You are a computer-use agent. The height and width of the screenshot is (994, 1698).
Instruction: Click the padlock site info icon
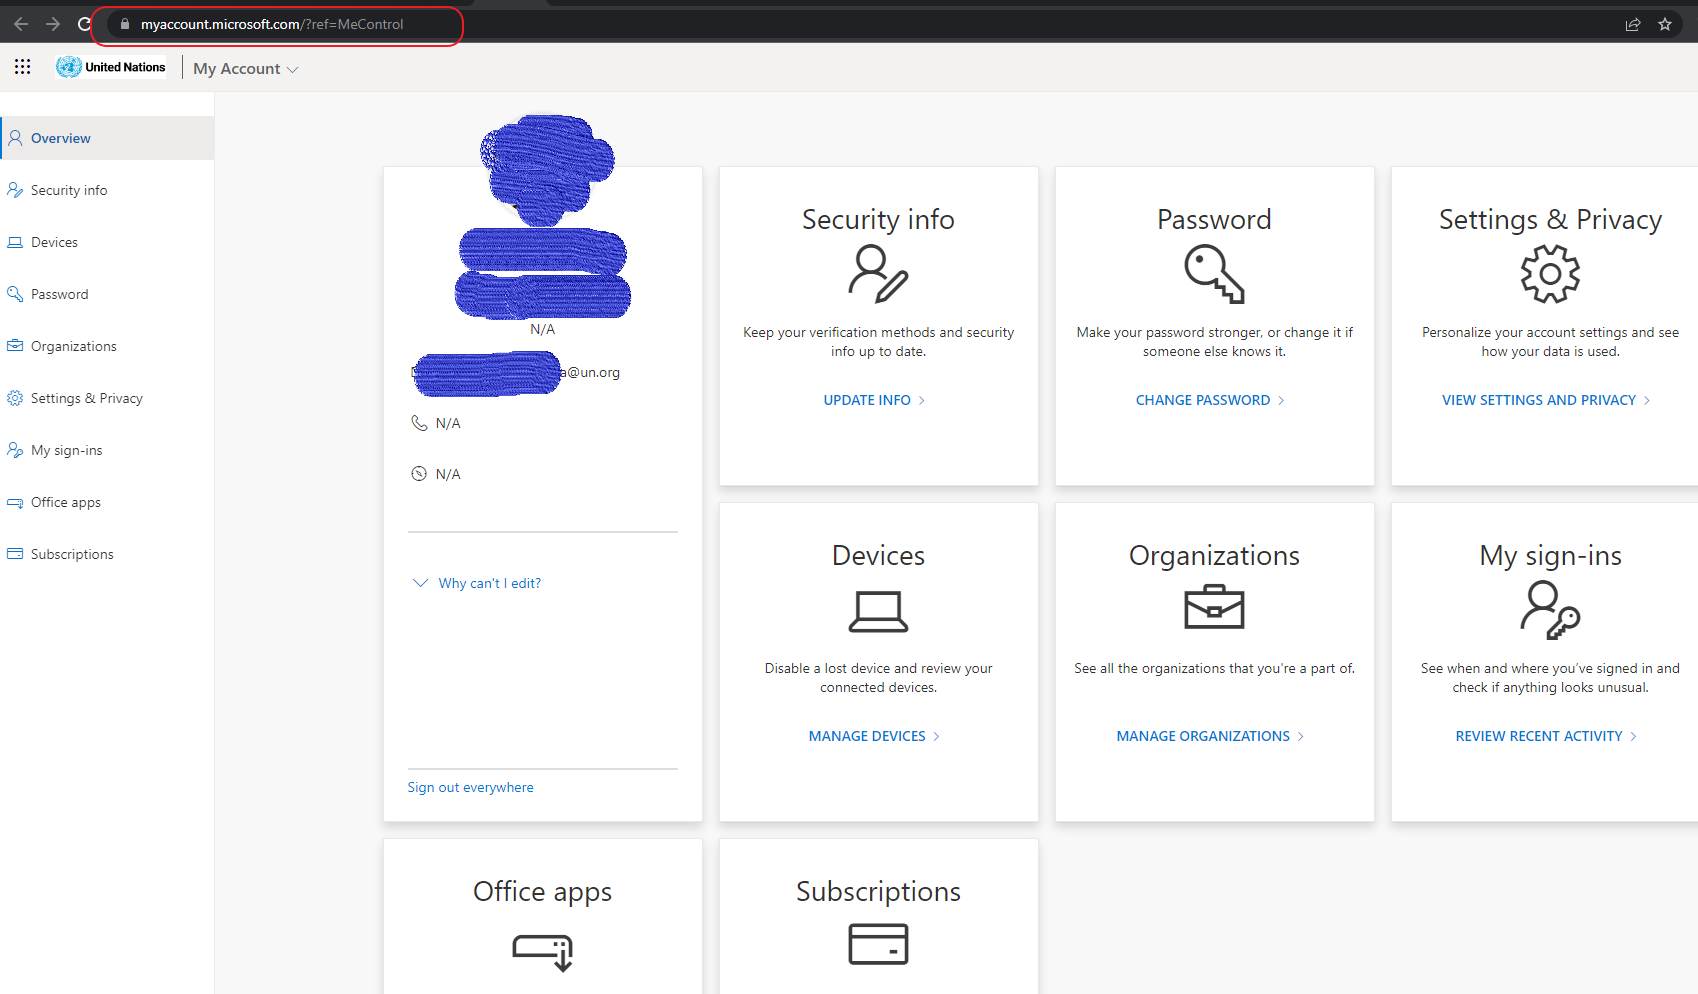tap(125, 24)
